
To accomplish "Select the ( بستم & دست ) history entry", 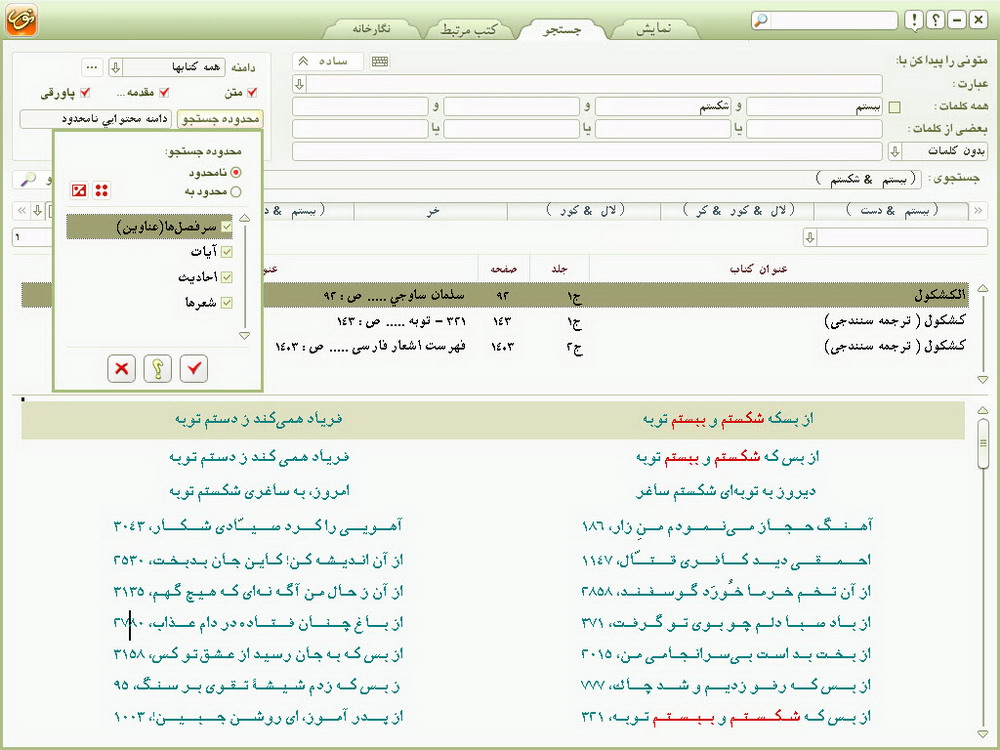I will point(892,210).
